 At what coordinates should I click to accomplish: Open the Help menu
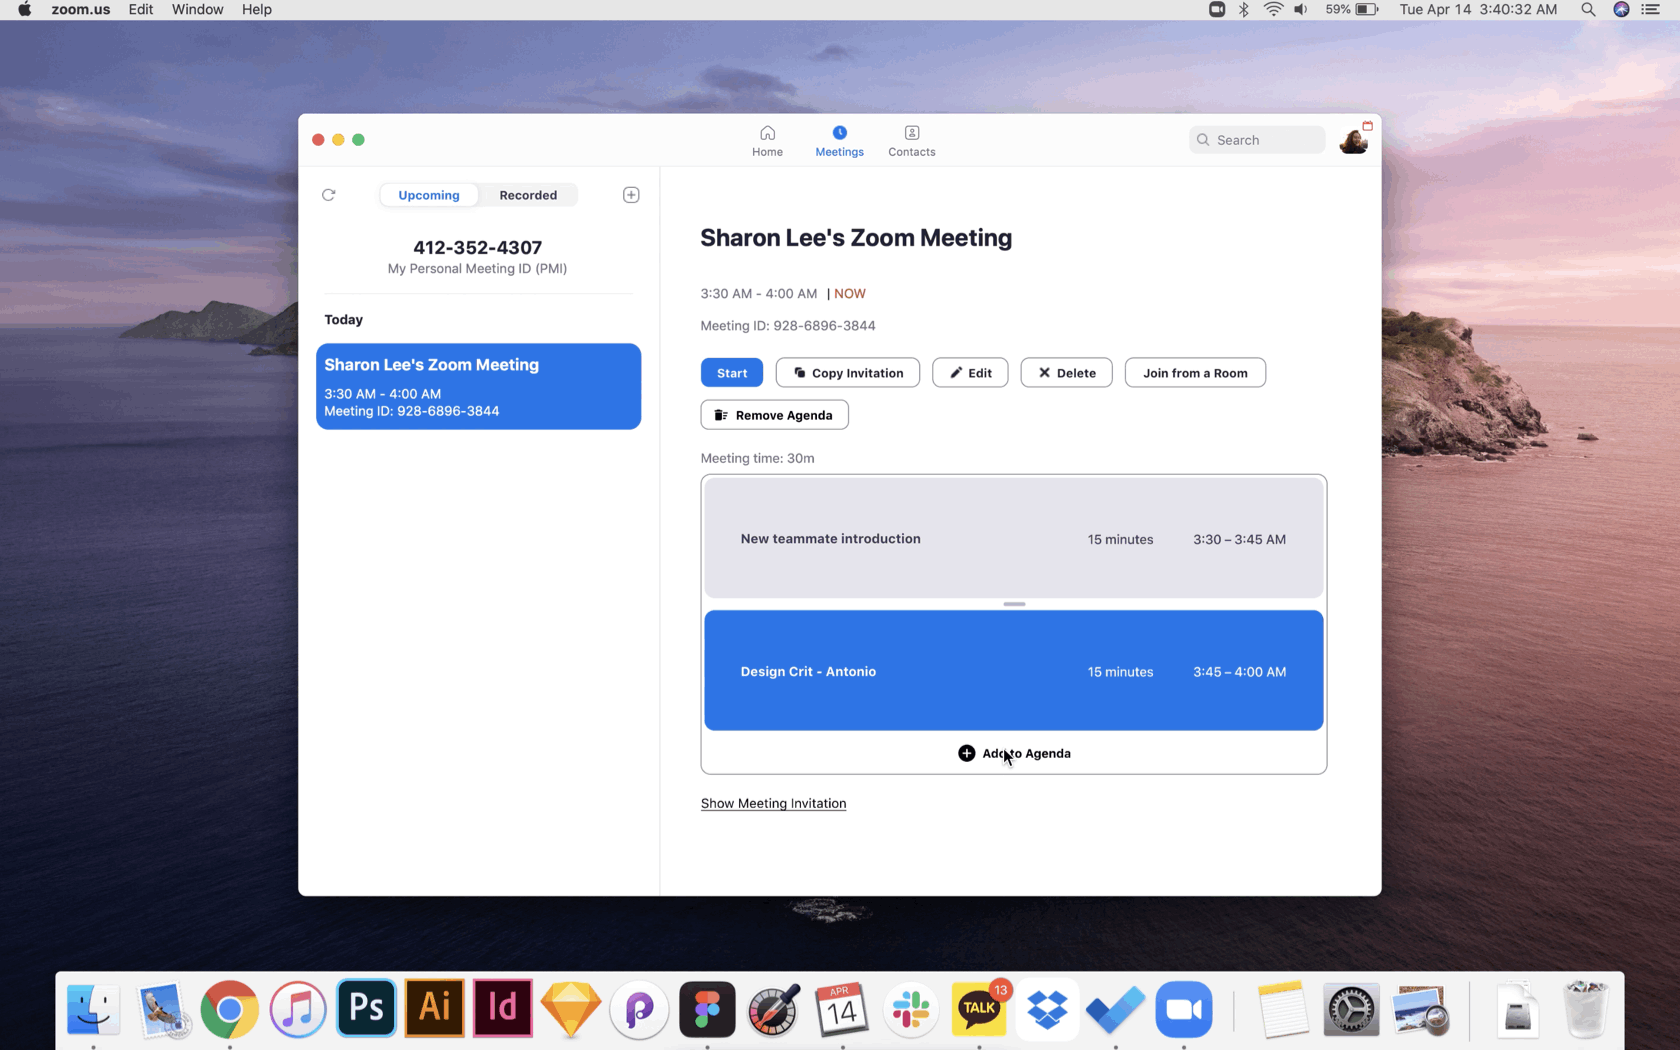click(x=257, y=9)
